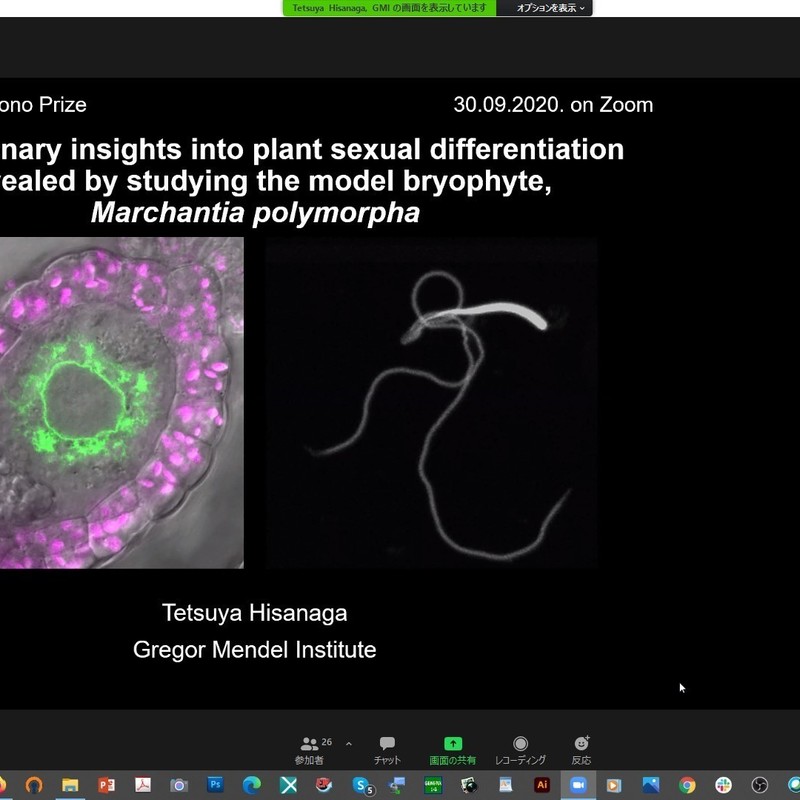800x800 pixels.
Task: Open File Explorer from the taskbar
Action: [x=70, y=785]
